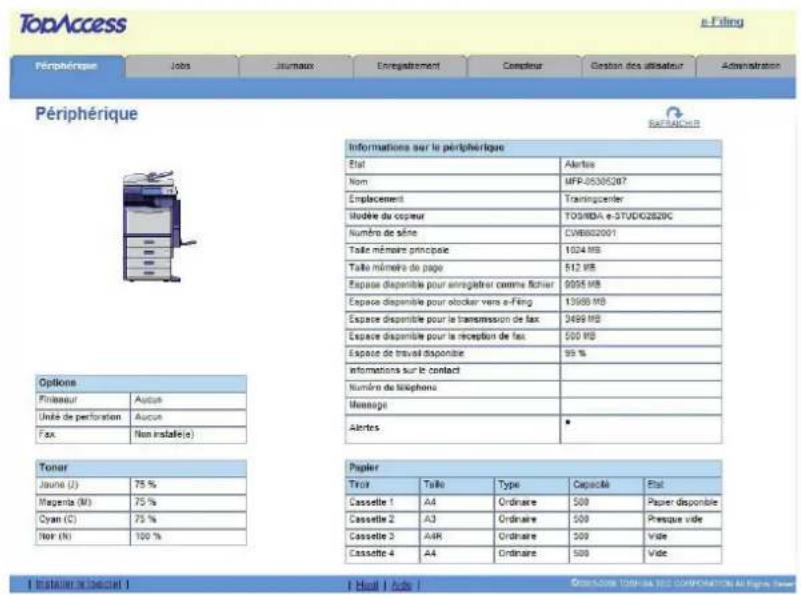
Task: Click Espace de travail disponible value '99 %'
Action: click(x=575, y=353)
